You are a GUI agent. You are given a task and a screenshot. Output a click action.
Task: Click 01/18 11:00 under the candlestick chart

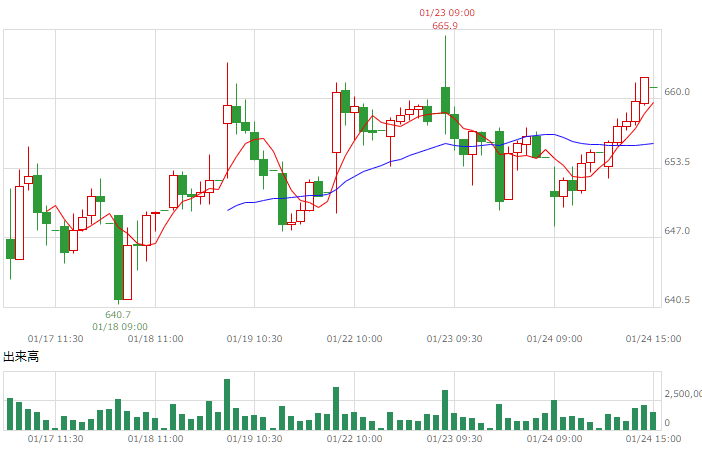pyautogui.click(x=155, y=339)
